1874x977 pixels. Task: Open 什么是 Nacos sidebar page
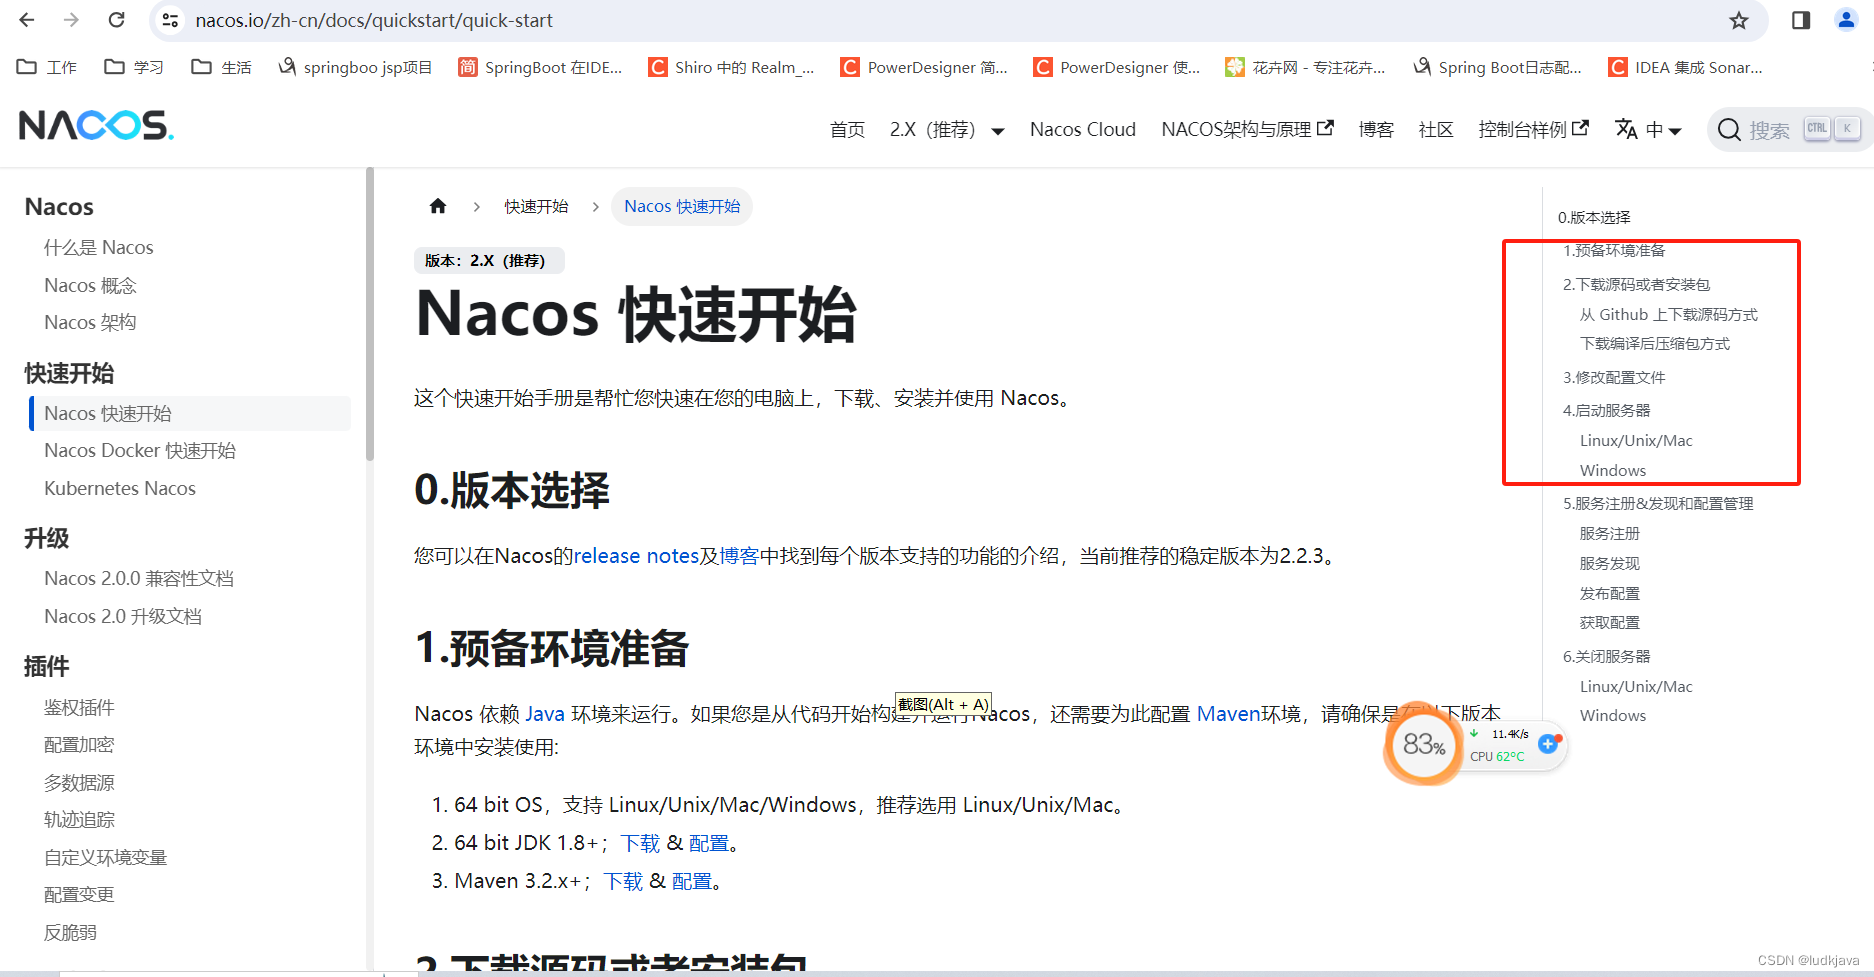(99, 247)
